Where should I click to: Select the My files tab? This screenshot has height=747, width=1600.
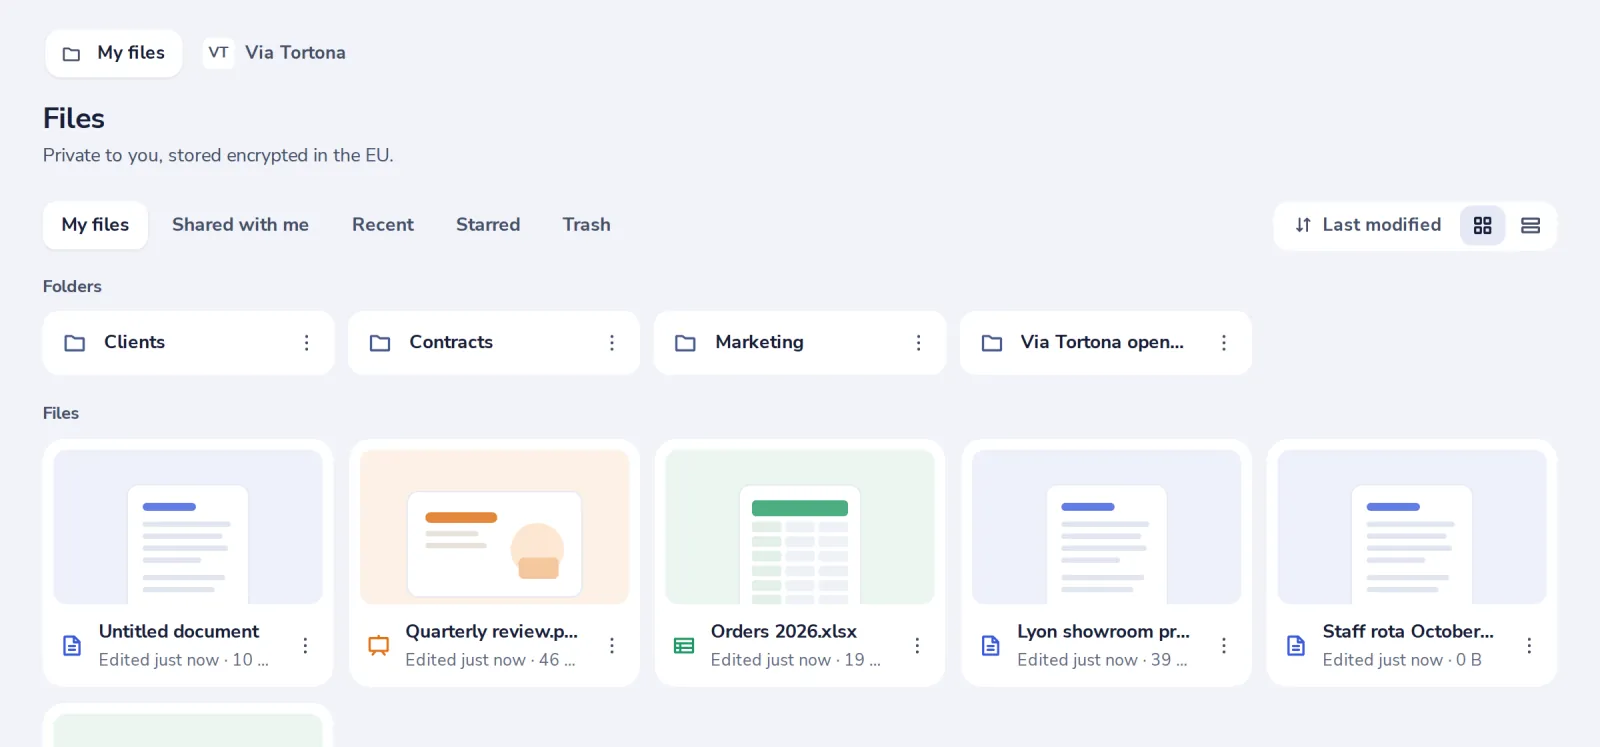(95, 225)
